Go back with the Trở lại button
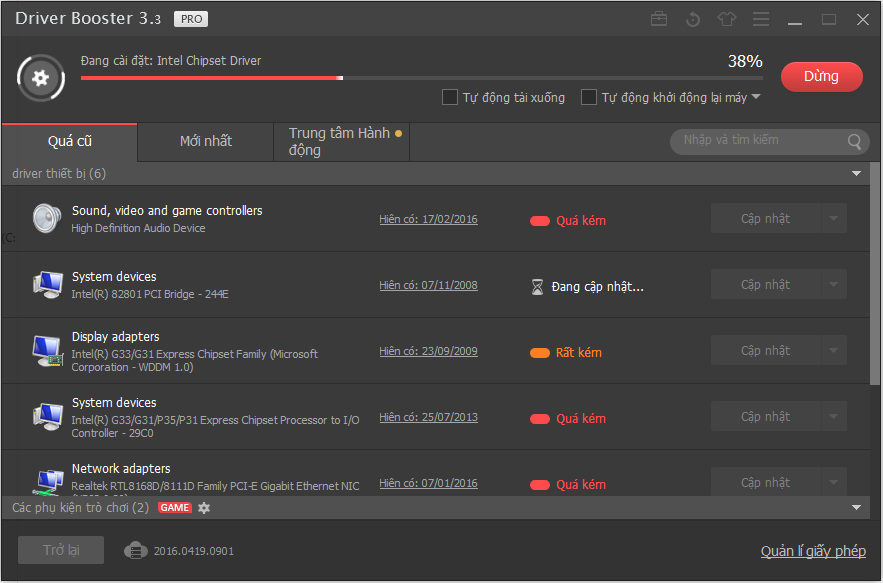Screen dimensions: 883x583 (61, 550)
